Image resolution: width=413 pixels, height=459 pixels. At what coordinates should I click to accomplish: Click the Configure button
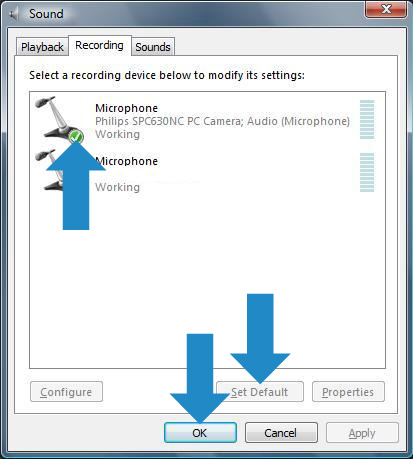(66, 392)
